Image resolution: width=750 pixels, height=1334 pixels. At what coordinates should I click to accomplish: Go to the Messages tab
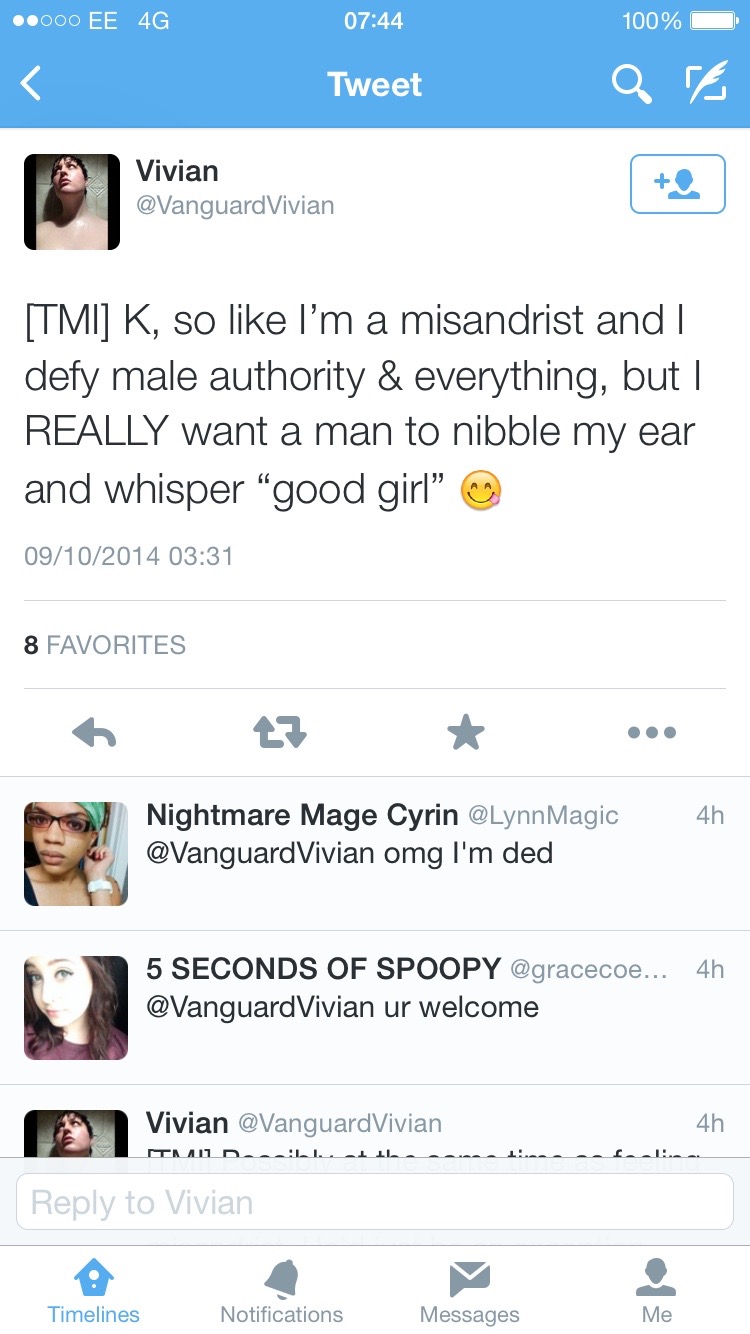click(x=469, y=1290)
